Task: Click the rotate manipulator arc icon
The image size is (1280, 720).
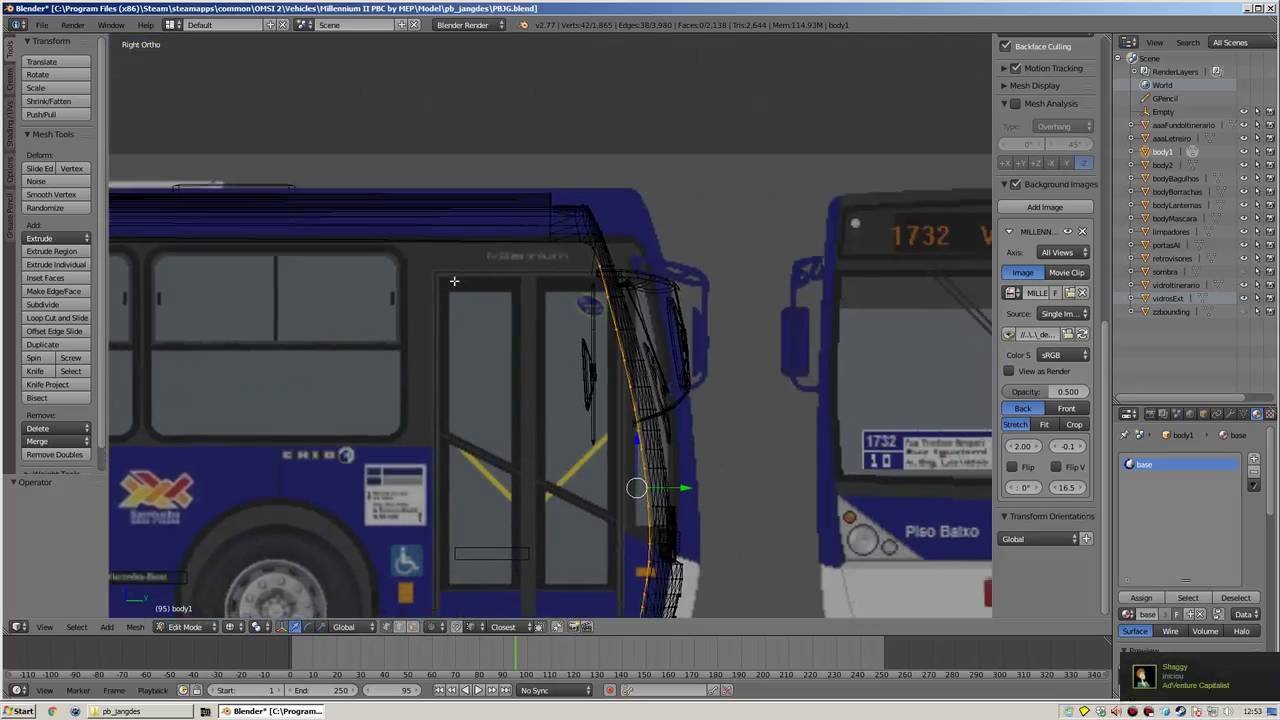Action: [308, 627]
